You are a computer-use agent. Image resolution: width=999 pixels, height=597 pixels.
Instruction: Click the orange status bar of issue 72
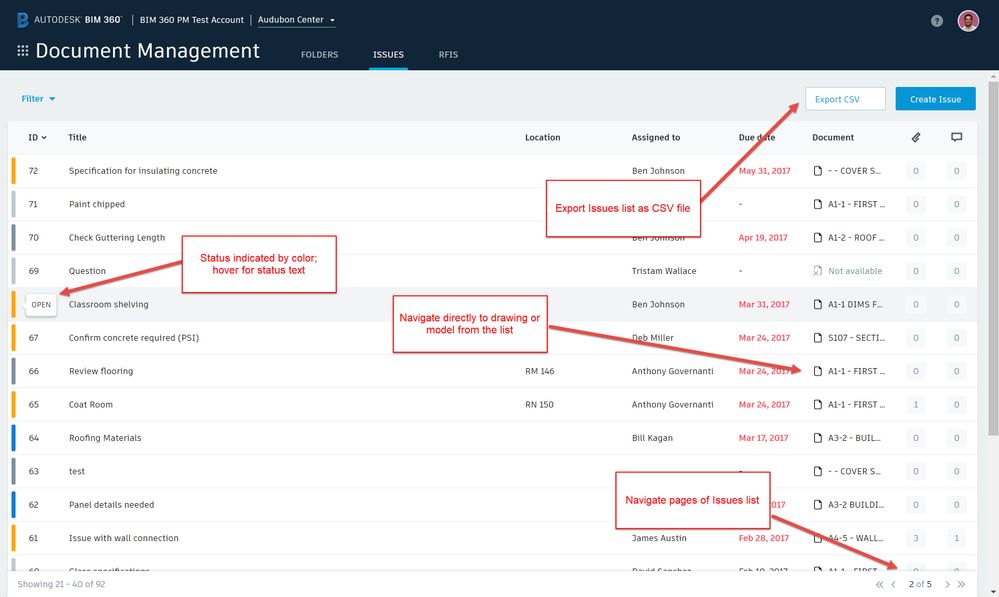tap(13, 171)
